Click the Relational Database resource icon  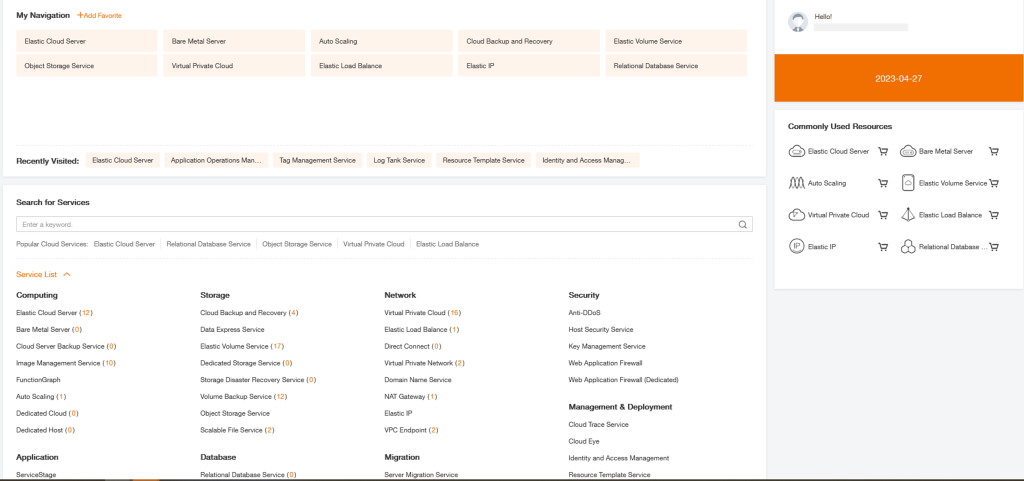pyautogui.click(x=908, y=247)
